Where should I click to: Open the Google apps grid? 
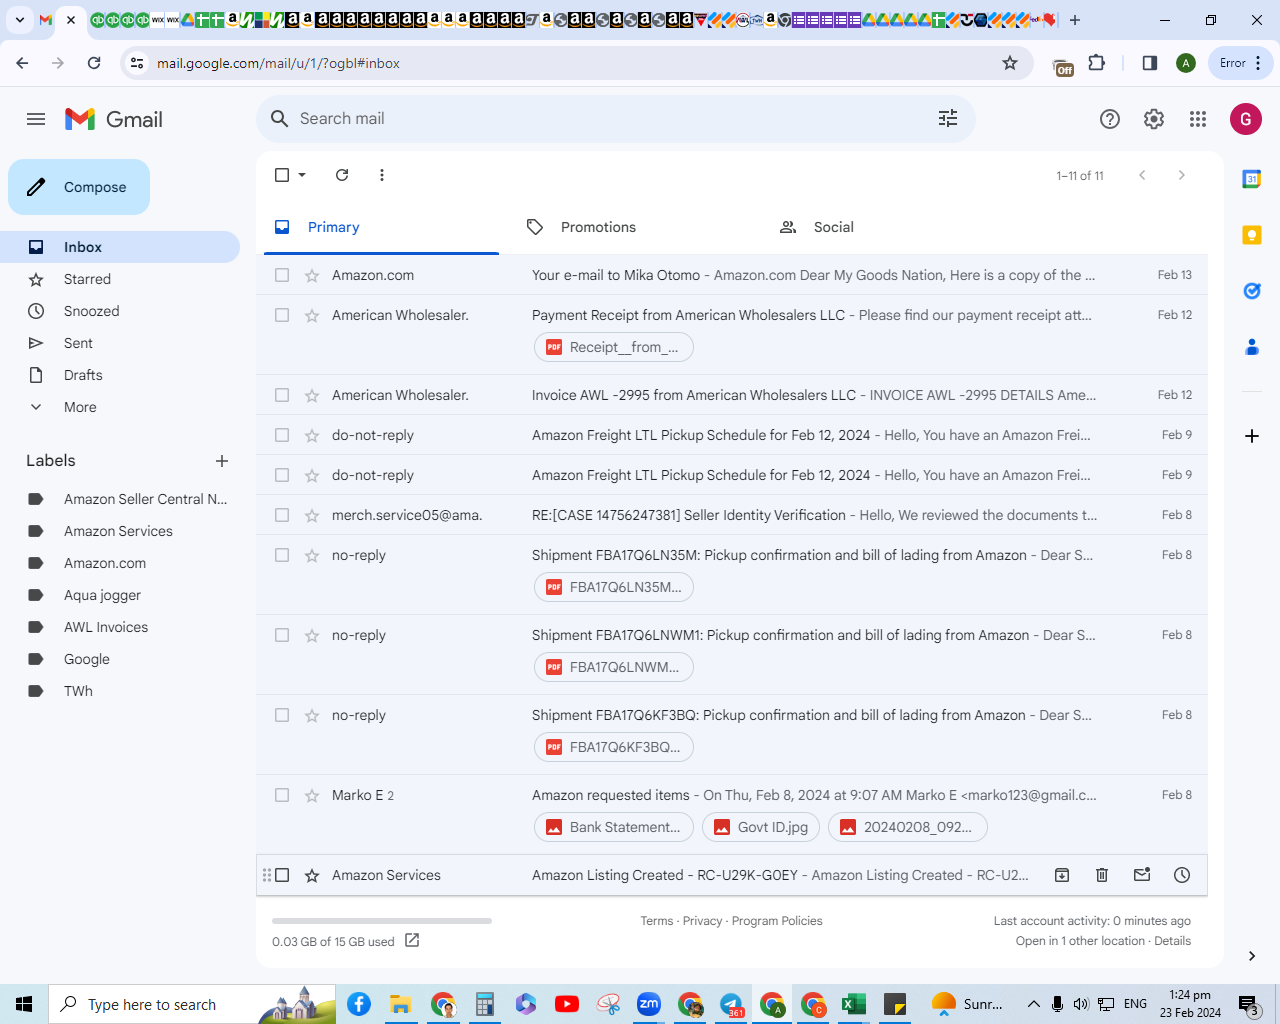(1198, 119)
